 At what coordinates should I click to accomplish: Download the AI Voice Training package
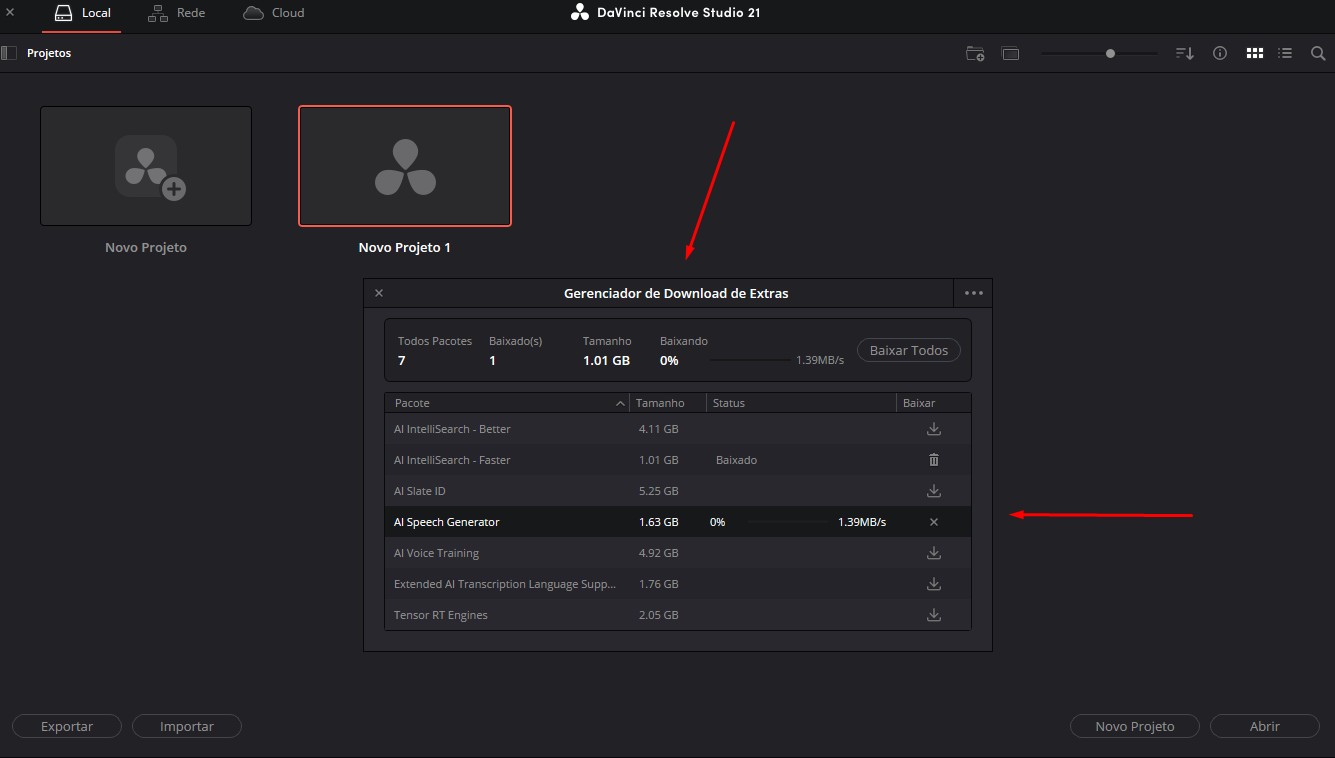pyautogui.click(x=934, y=553)
